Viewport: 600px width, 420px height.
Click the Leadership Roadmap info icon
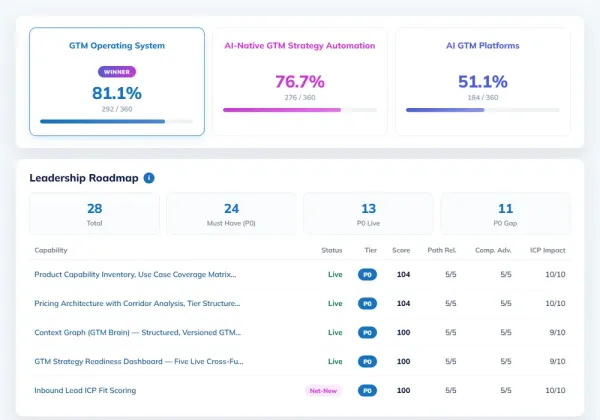149,178
